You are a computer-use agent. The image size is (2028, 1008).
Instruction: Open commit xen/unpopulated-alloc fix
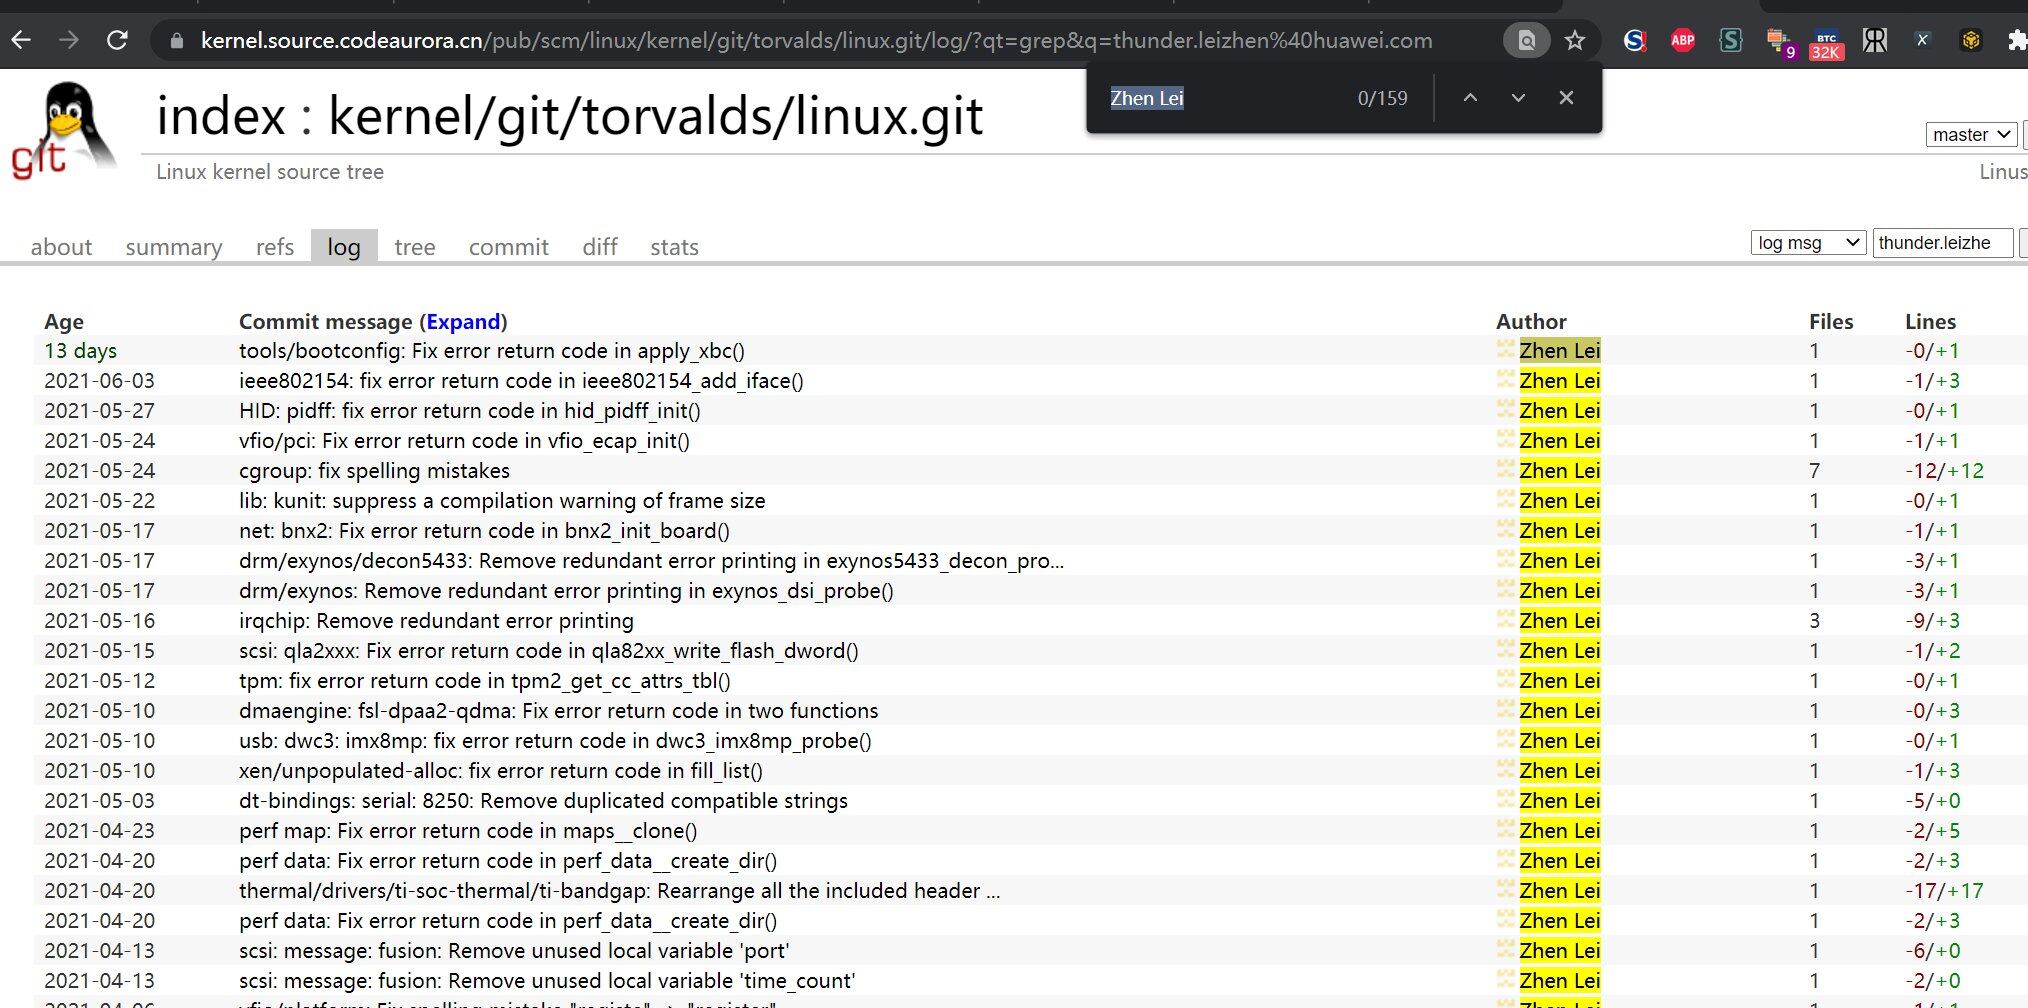(x=501, y=771)
